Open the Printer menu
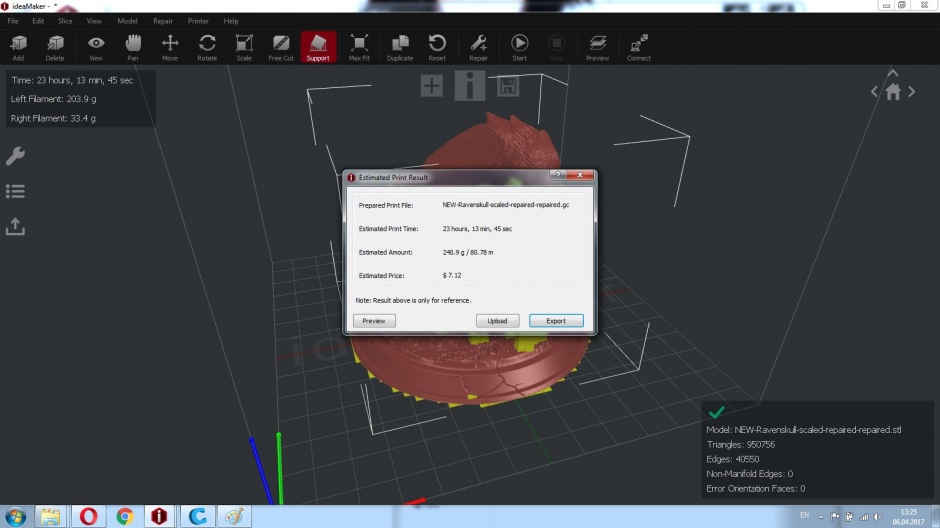Viewport: 940px width, 528px height. coord(198,21)
